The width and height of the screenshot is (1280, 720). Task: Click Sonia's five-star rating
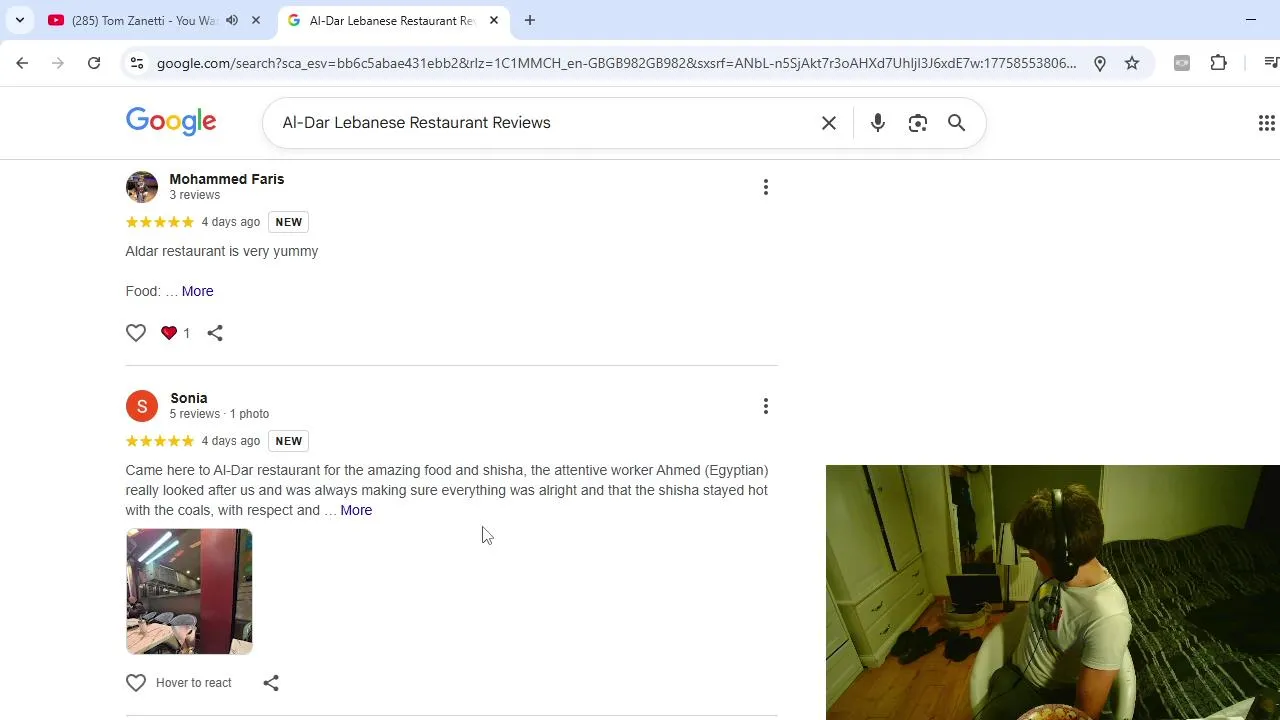[160, 441]
